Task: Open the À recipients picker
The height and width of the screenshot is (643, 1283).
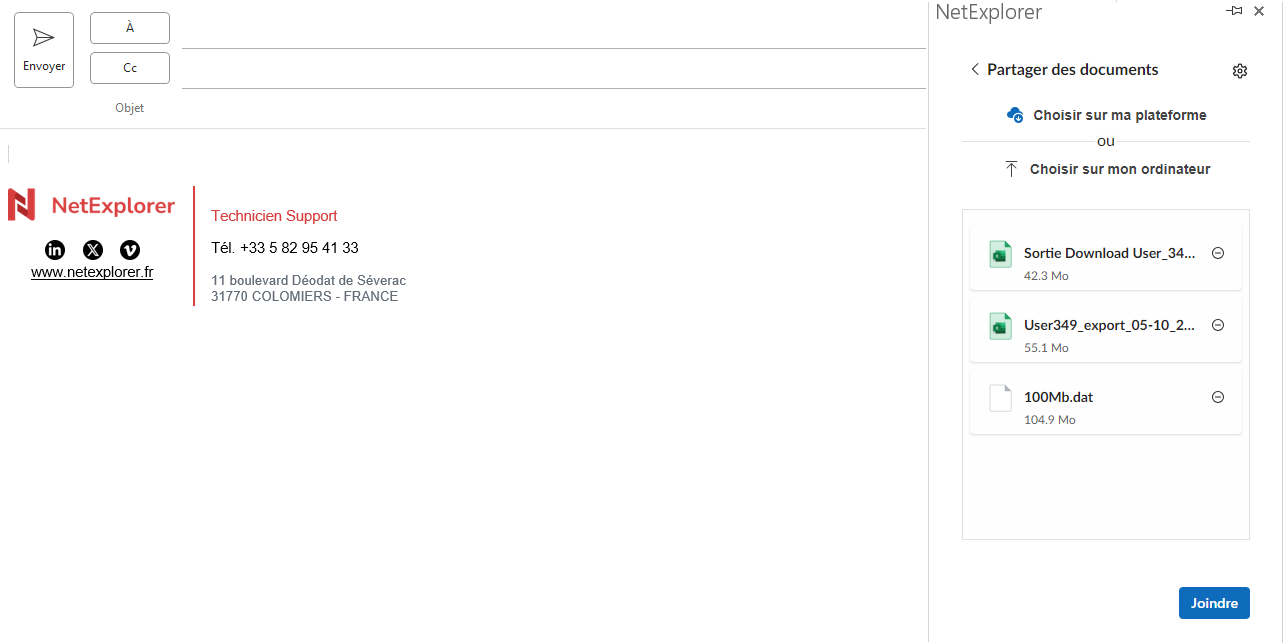Action: coord(130,28)
